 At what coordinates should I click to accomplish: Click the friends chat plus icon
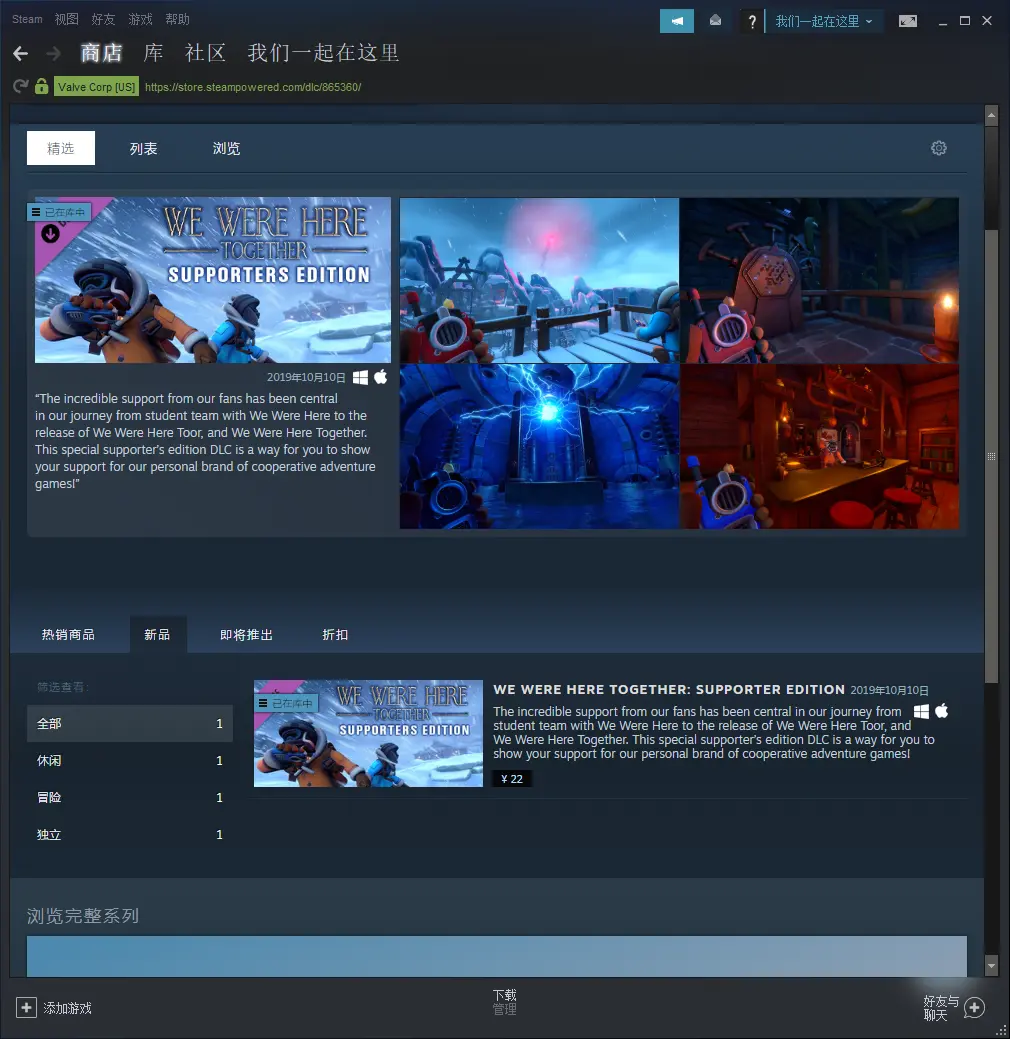click(974, 1008)
